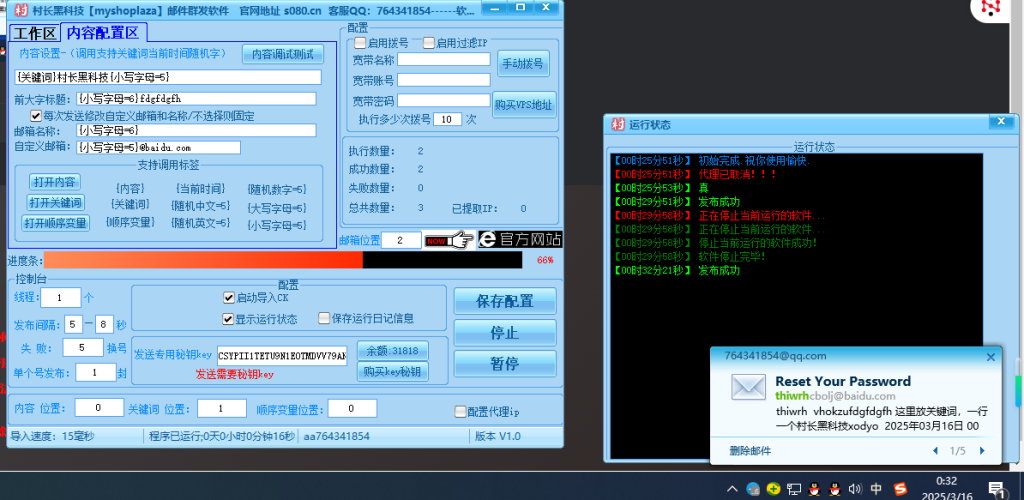Enable the 配置代理ip checkbox
The height and width of the screenshot is (500, 1024).
click(460, 412)
